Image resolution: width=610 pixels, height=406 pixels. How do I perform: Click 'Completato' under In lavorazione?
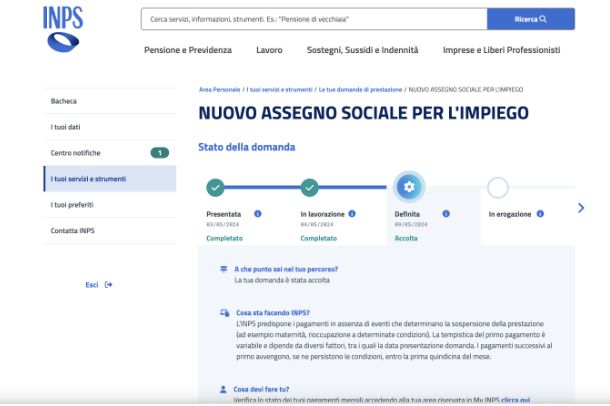tap(319, 238)
